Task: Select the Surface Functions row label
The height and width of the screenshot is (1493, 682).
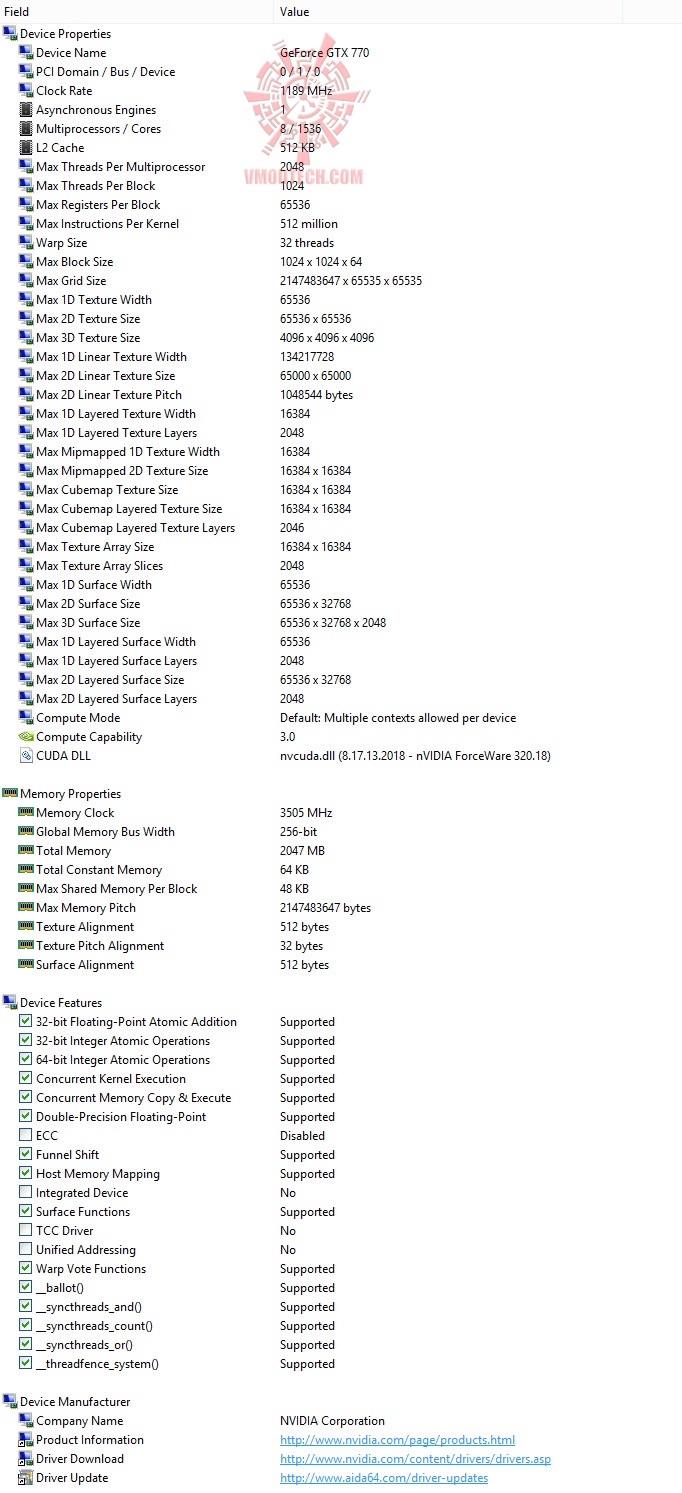Action: tap(83, 1212)
